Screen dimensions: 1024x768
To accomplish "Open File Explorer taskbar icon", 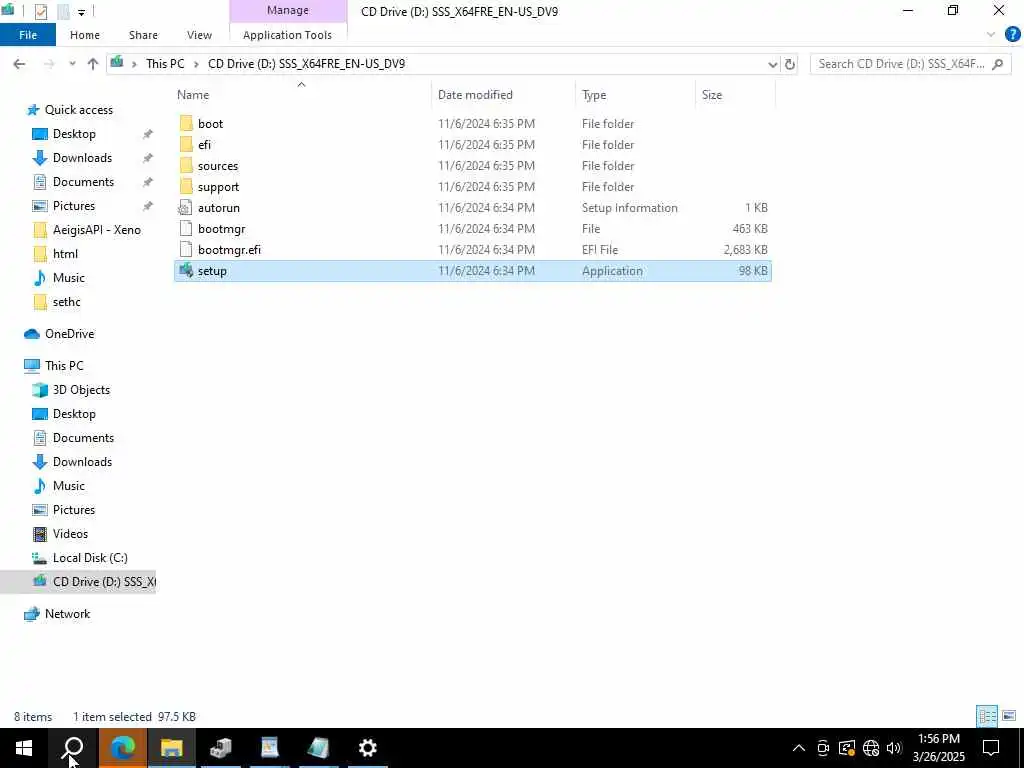I will point(171,748).
